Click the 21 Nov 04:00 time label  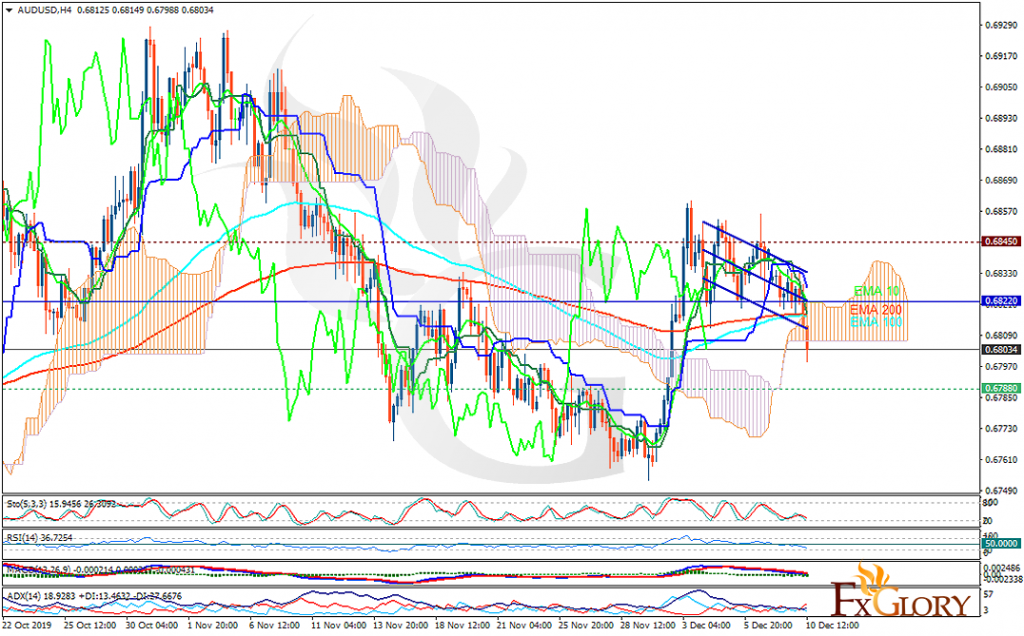pyautogui.click(x=524, y=625)
